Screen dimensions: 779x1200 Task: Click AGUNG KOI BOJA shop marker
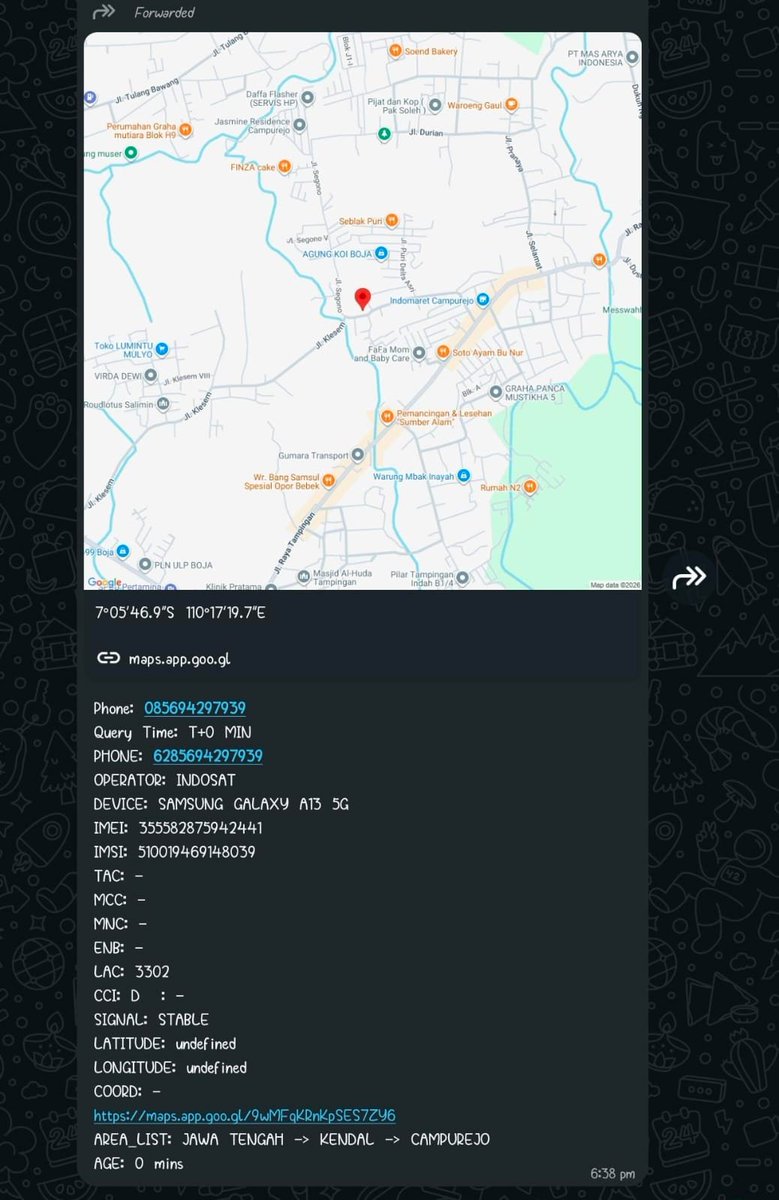pyautogui.click(x=381, y=254)
